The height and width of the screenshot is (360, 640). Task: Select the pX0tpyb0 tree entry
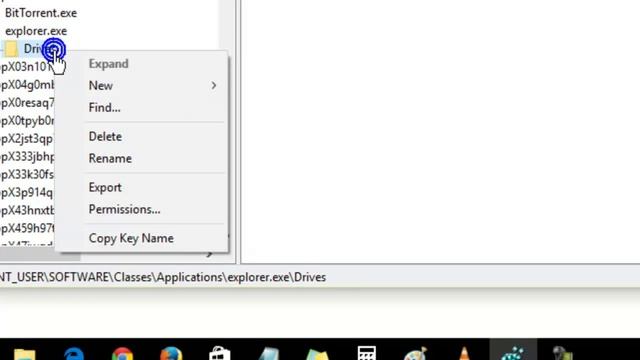tap(27, 121)
